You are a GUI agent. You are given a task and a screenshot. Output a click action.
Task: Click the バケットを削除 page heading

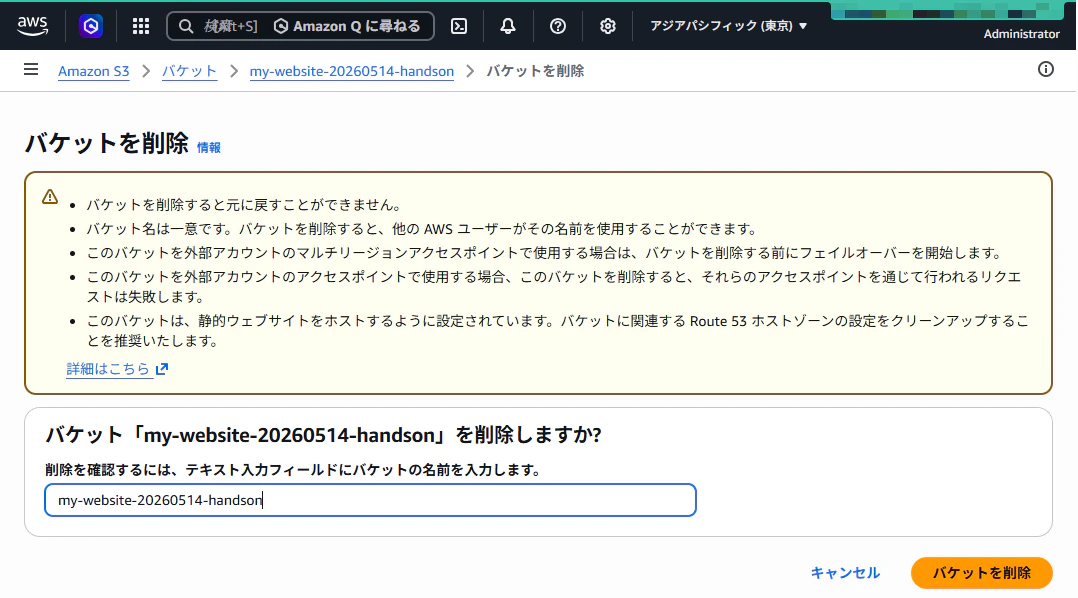(107, 143)
